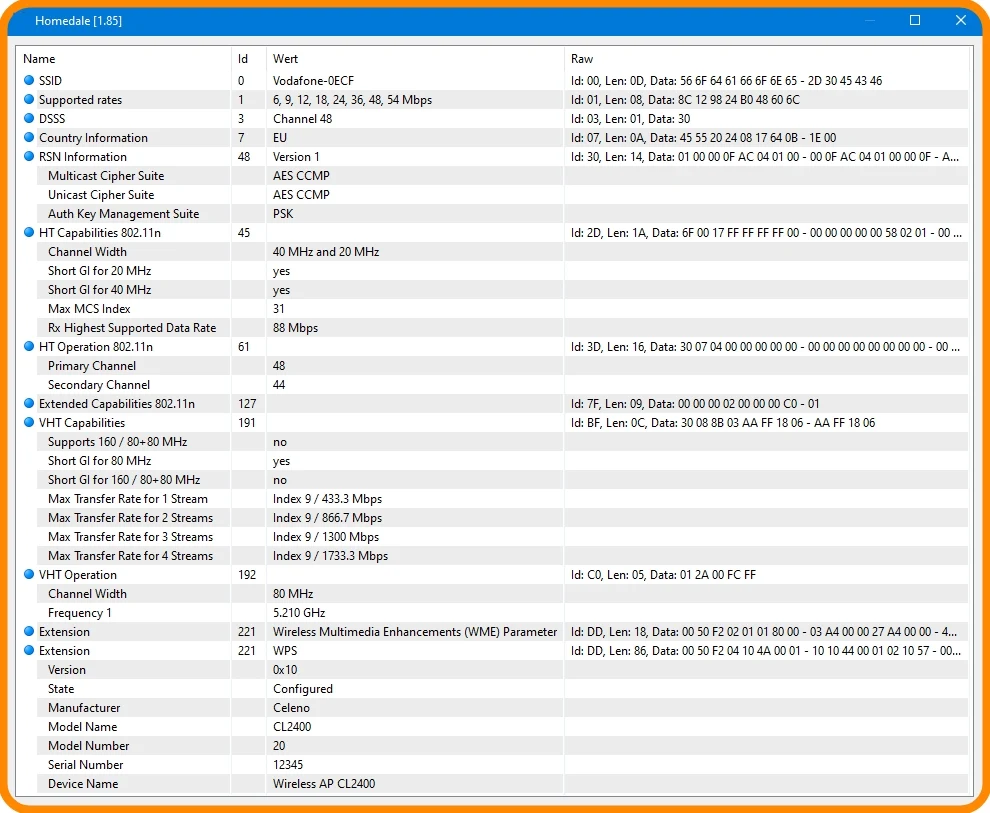
Task: Click the 'Wireless AP CL2400' device name
Action: [x=324, y=783]
